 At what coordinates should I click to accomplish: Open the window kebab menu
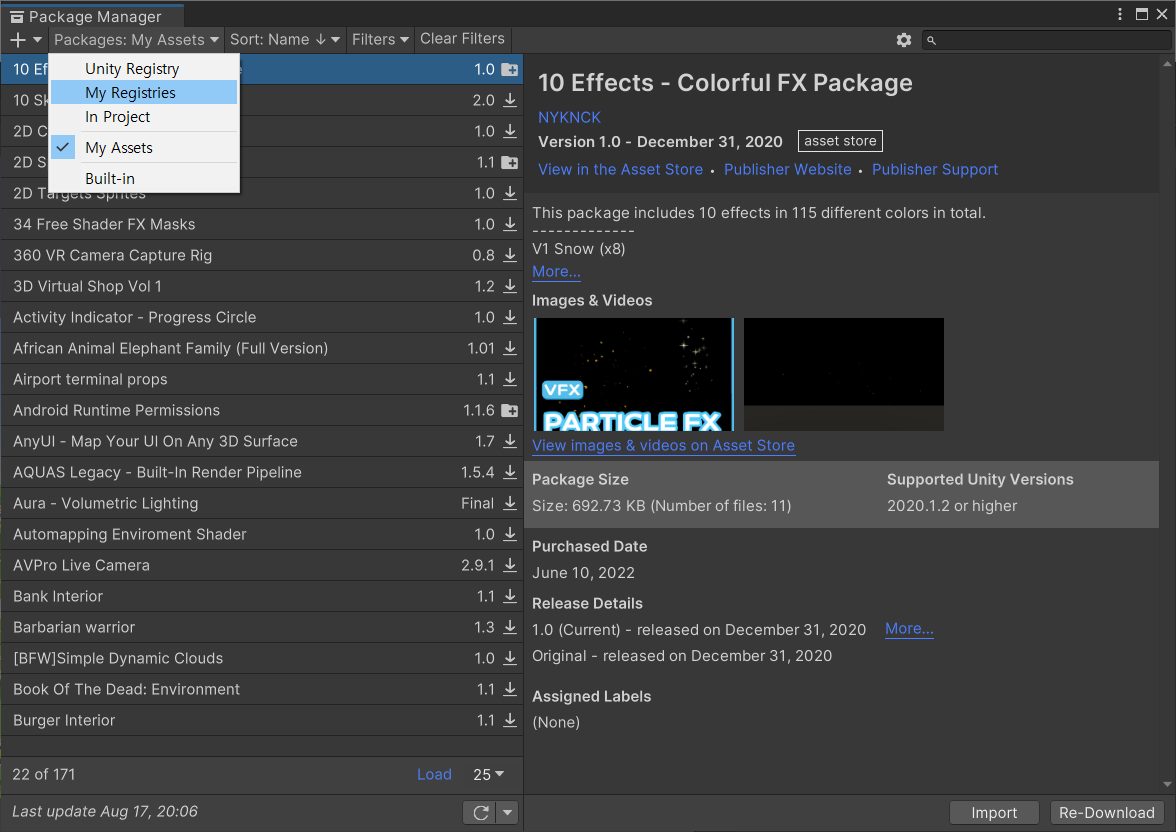pos(1120,14)
